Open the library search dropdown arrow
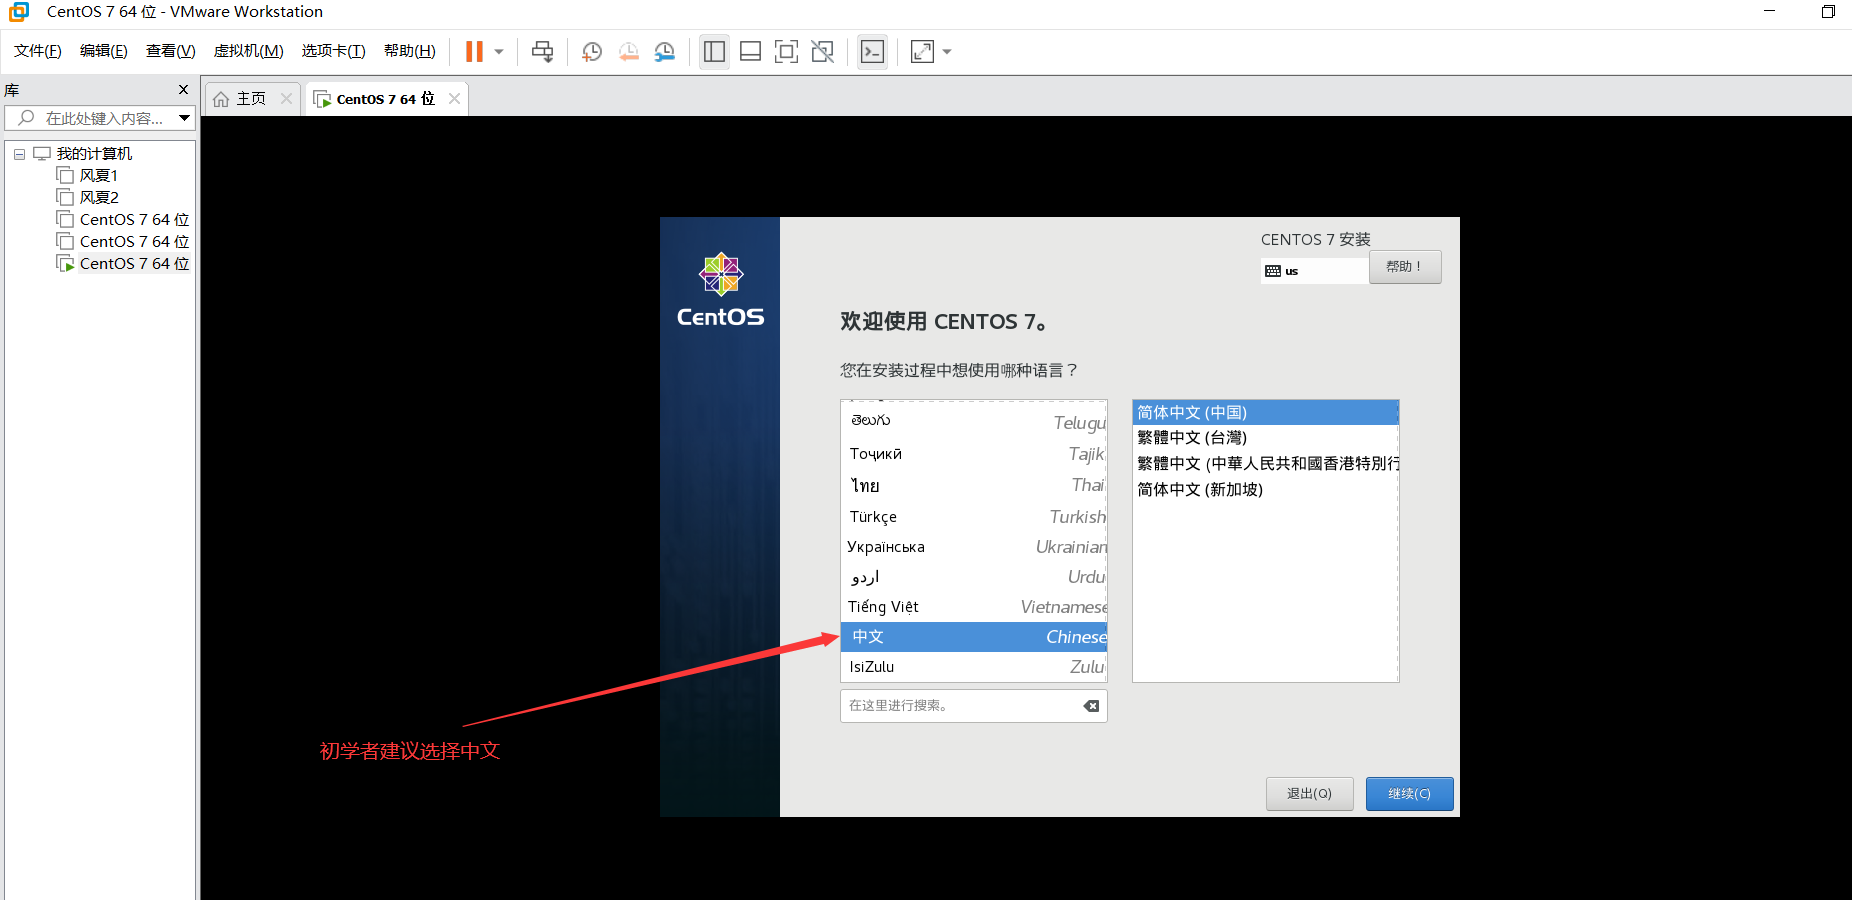Viewport: 1852px width, 900px height. coord(185,118)
